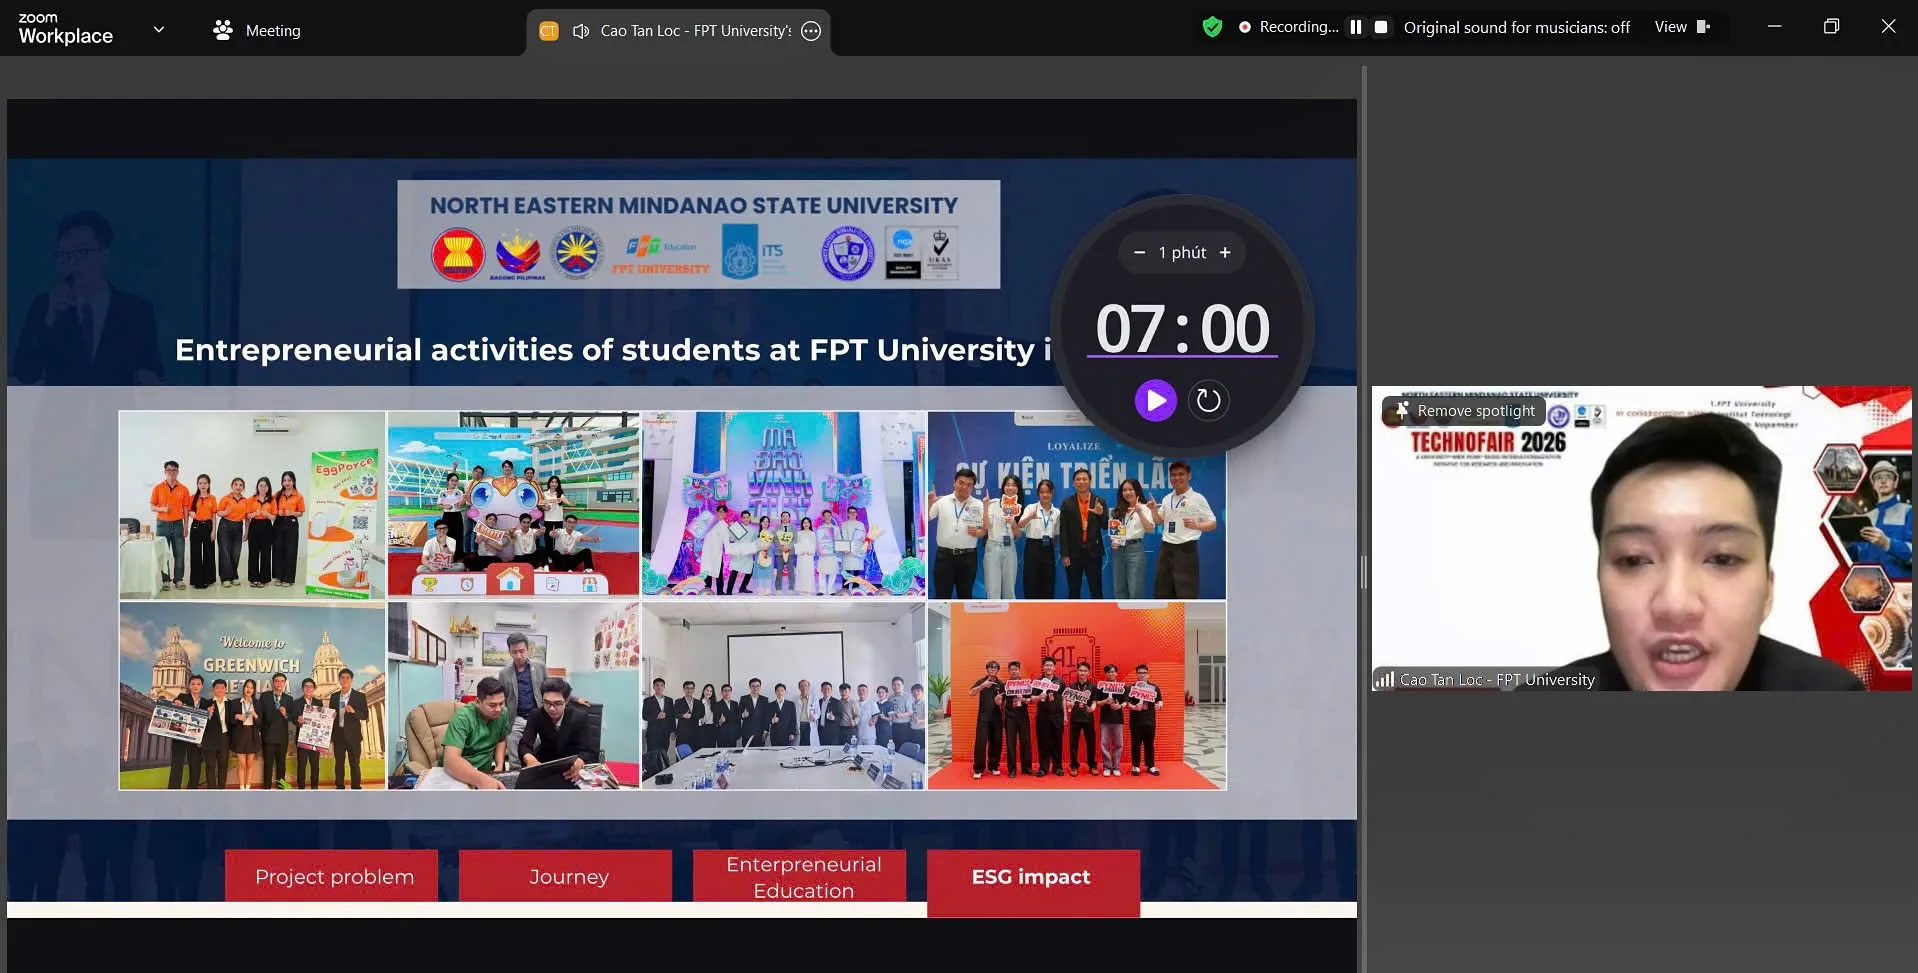Image resolution: width=1918 pixels, height=973 pixels.
Task: Click the Recording status indicator
Action: pos(1288,27)
